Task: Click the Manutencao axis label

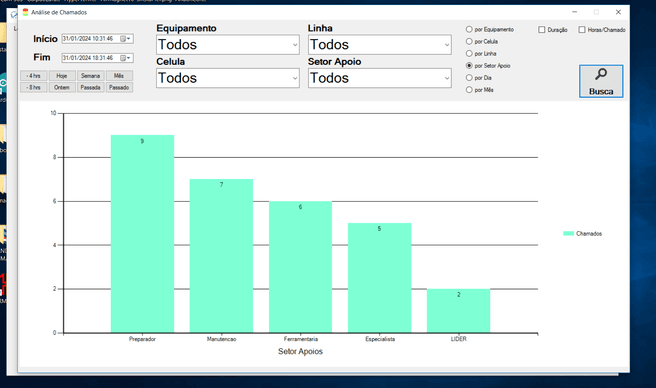Action: tap(221, 339)
